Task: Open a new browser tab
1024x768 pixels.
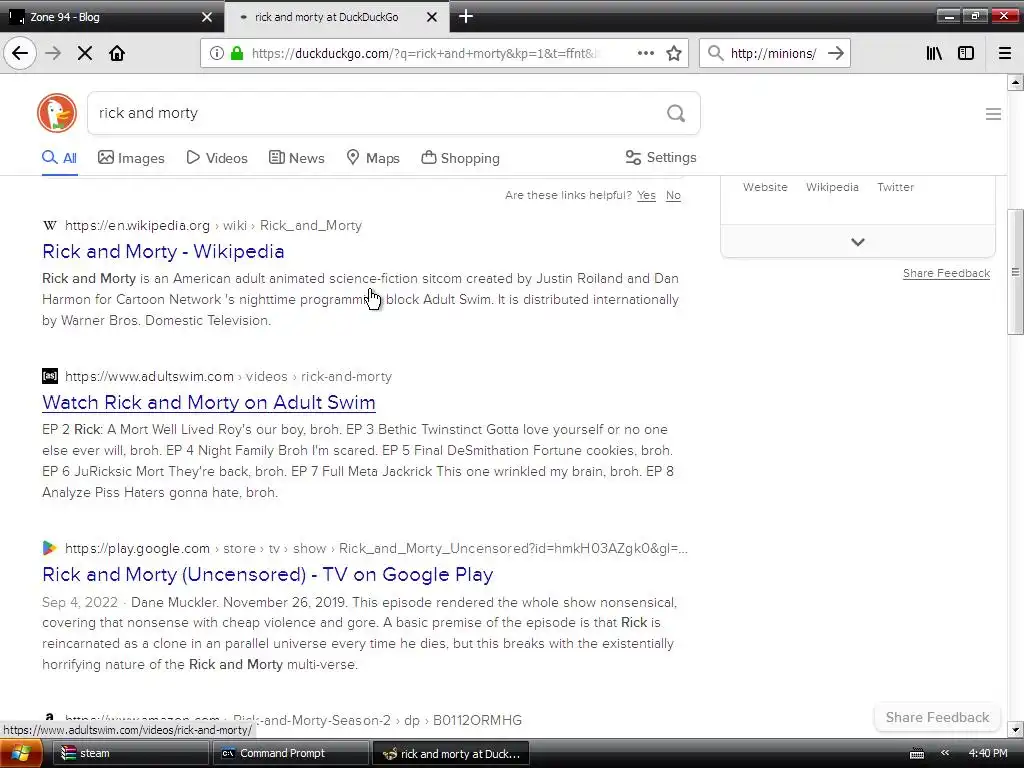Action: [x=466, y=16]
